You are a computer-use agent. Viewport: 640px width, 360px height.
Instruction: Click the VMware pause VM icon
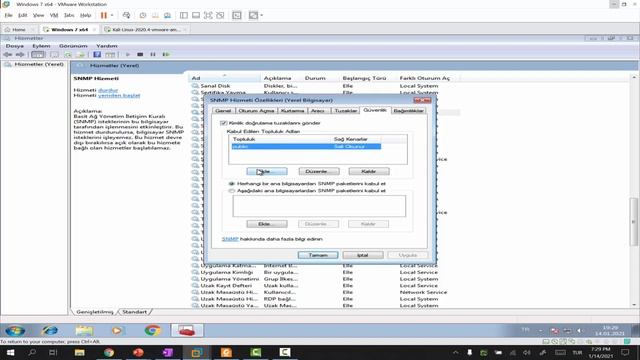tap(104, 15)
